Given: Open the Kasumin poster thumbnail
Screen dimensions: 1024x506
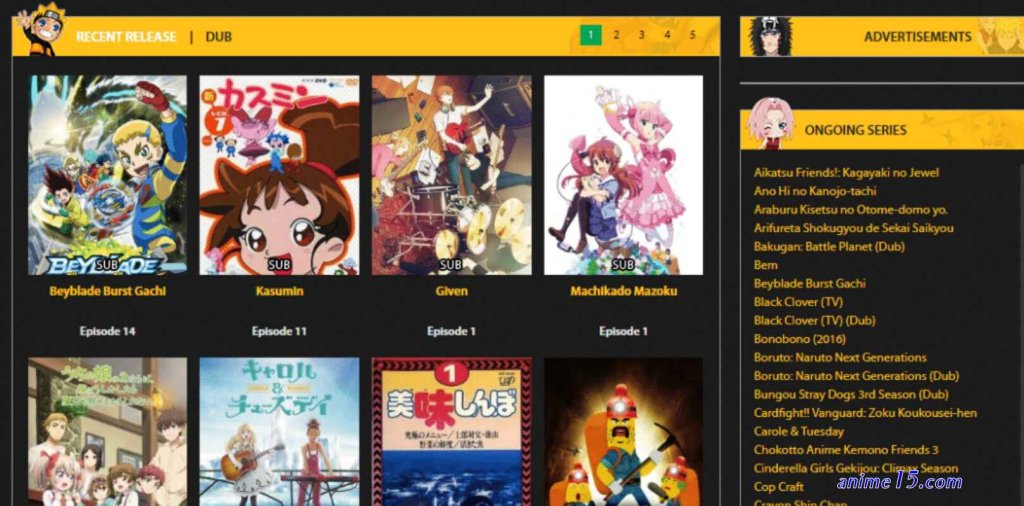Looking at the screenshot, I should point(280,175).
